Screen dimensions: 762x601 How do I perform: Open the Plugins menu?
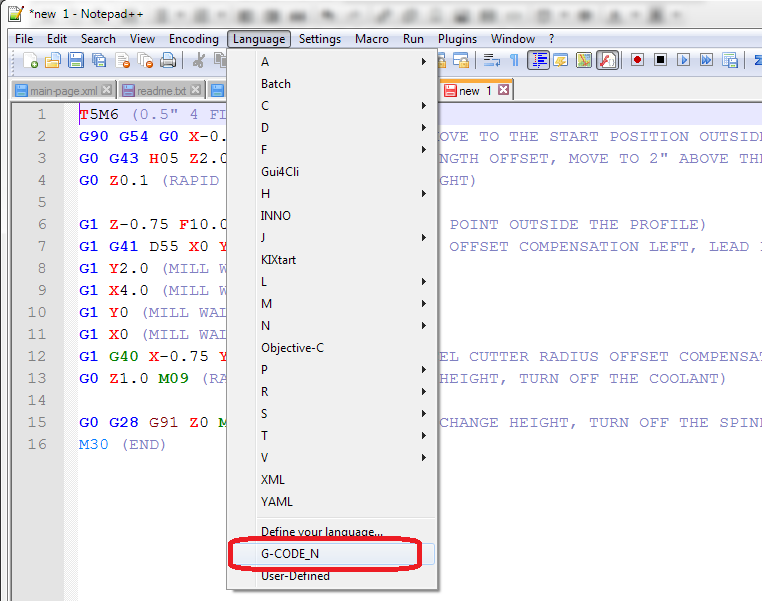(457, 39)
